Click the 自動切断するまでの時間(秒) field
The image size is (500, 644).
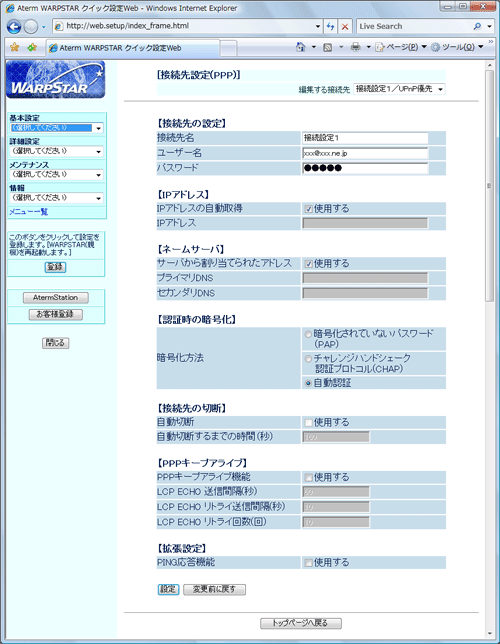click(x=336, y=437)
